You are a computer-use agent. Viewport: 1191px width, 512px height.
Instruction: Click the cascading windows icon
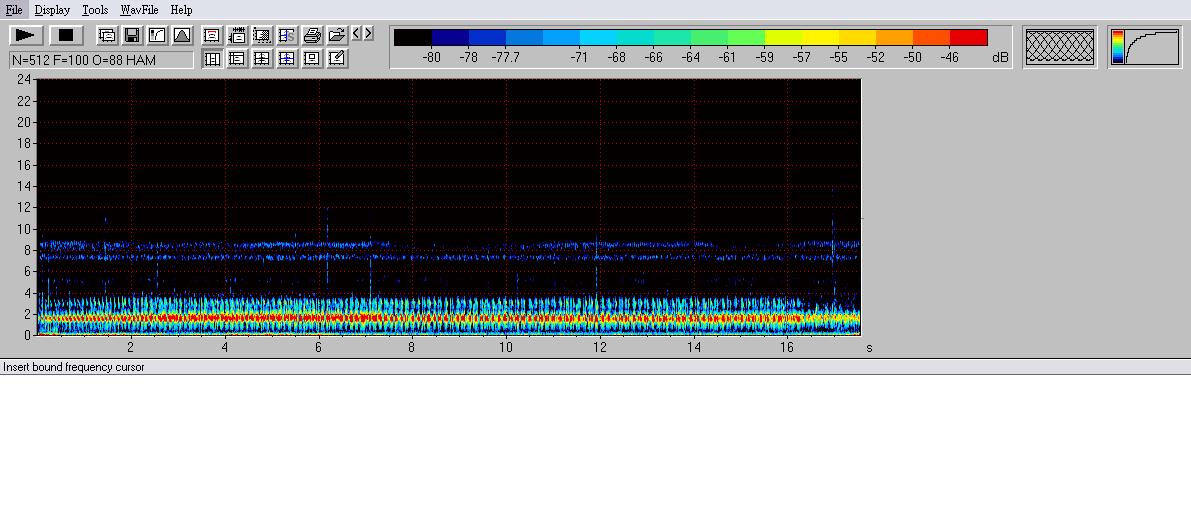point(107,35)
